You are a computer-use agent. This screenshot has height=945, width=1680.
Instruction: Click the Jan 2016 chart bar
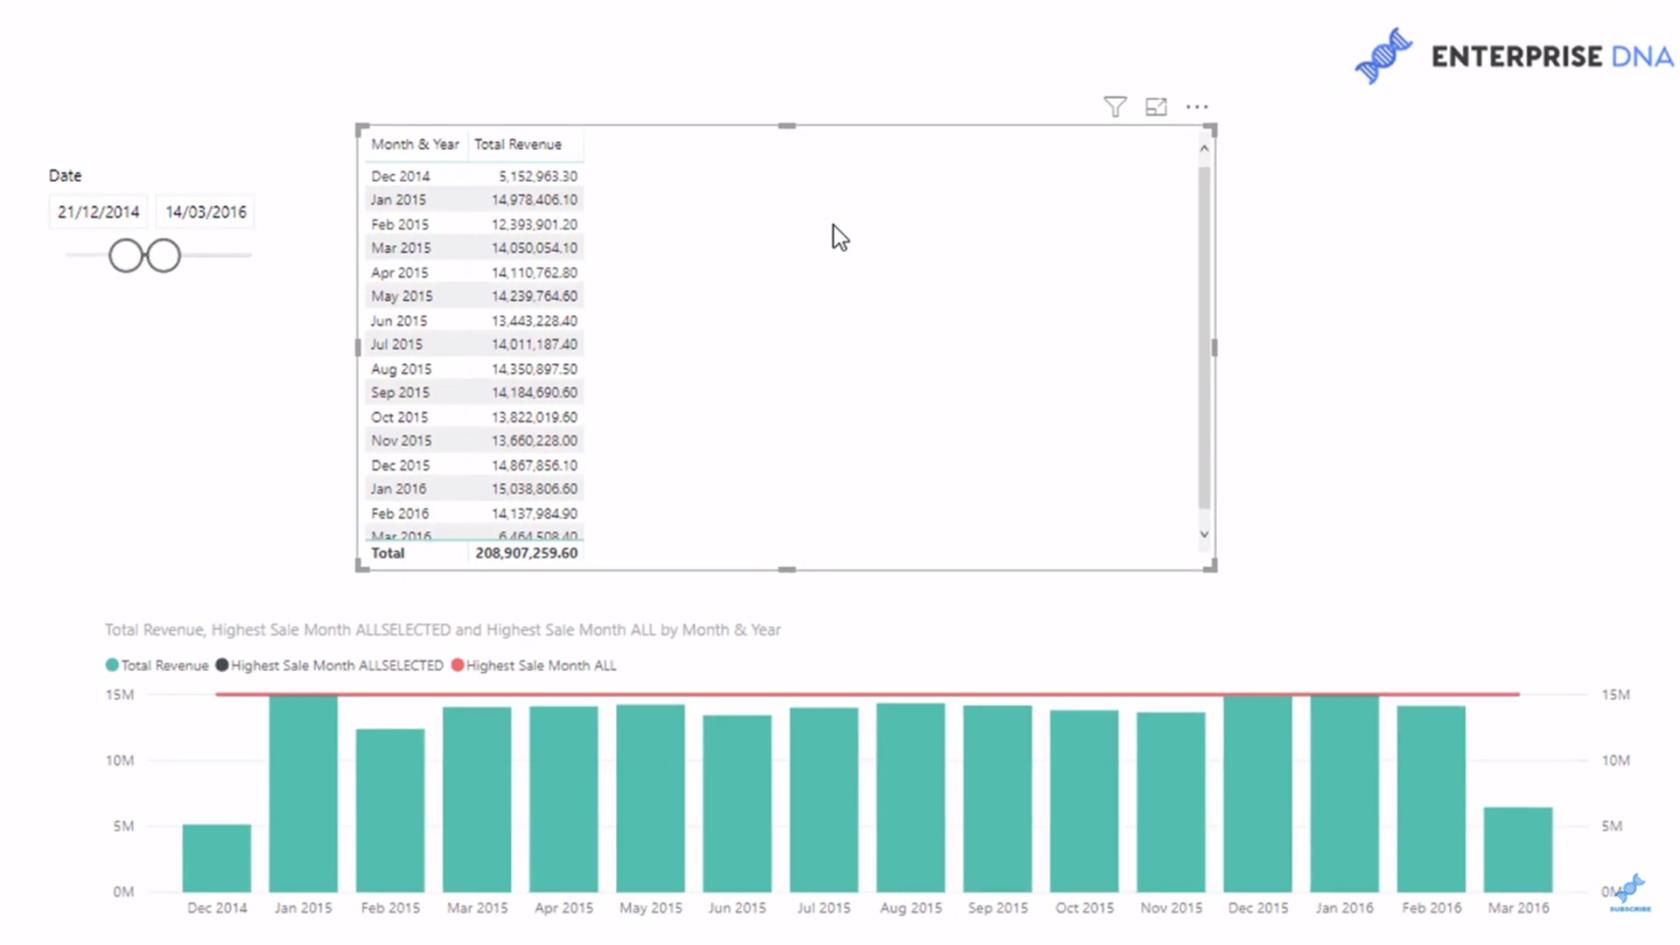1345,794
